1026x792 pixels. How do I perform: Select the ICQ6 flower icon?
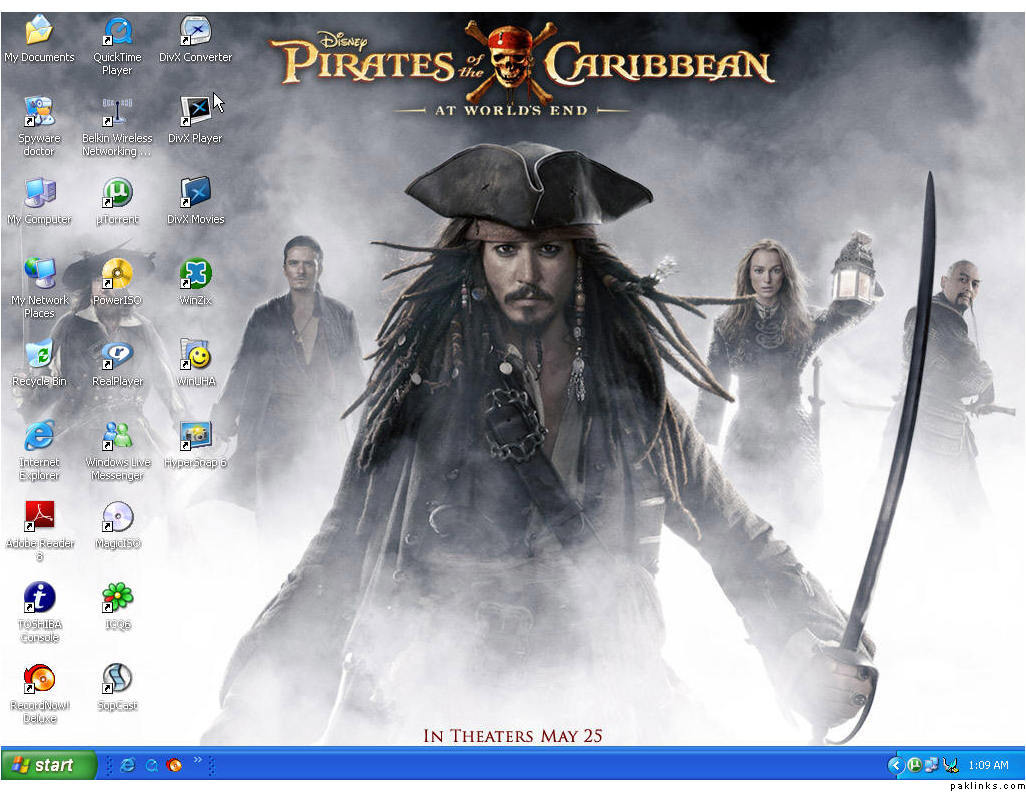pyautogui.click(x=117, y=598)
